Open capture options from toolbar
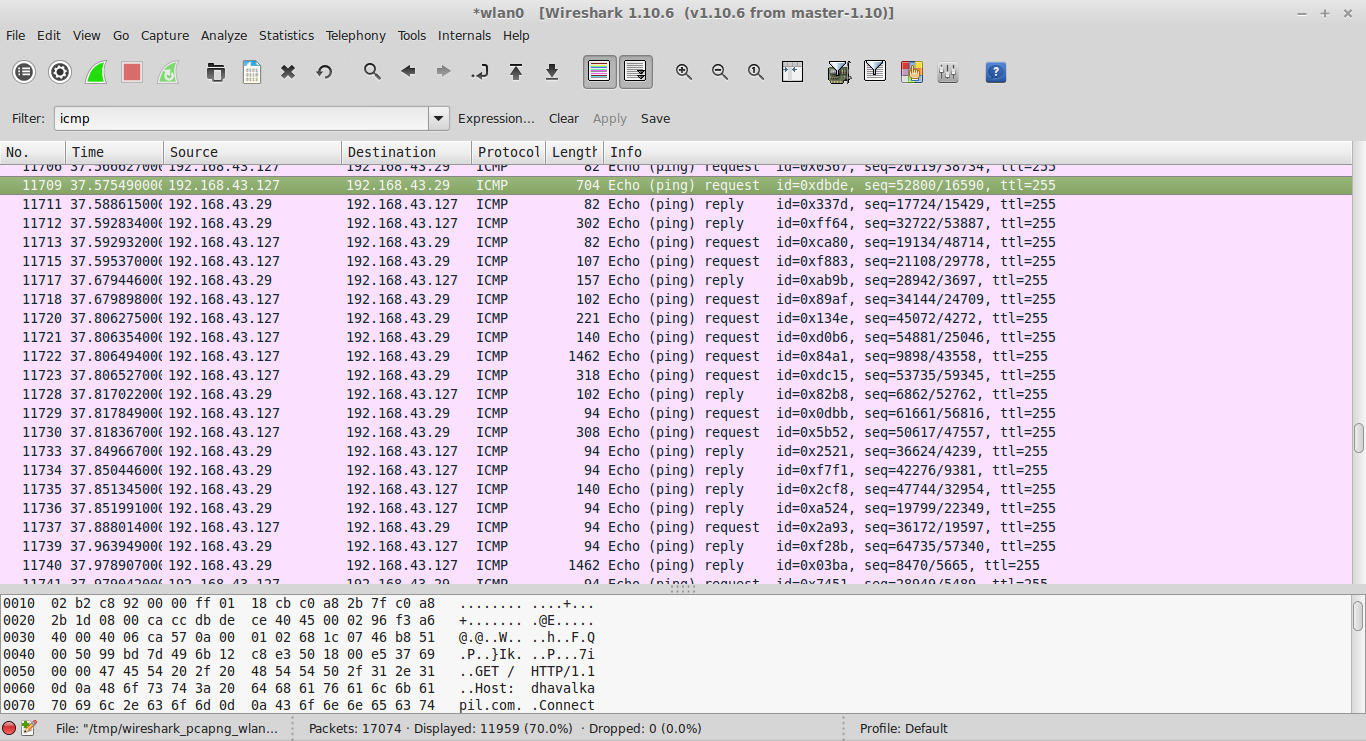1366x741 pixels. tap(60, 72)
